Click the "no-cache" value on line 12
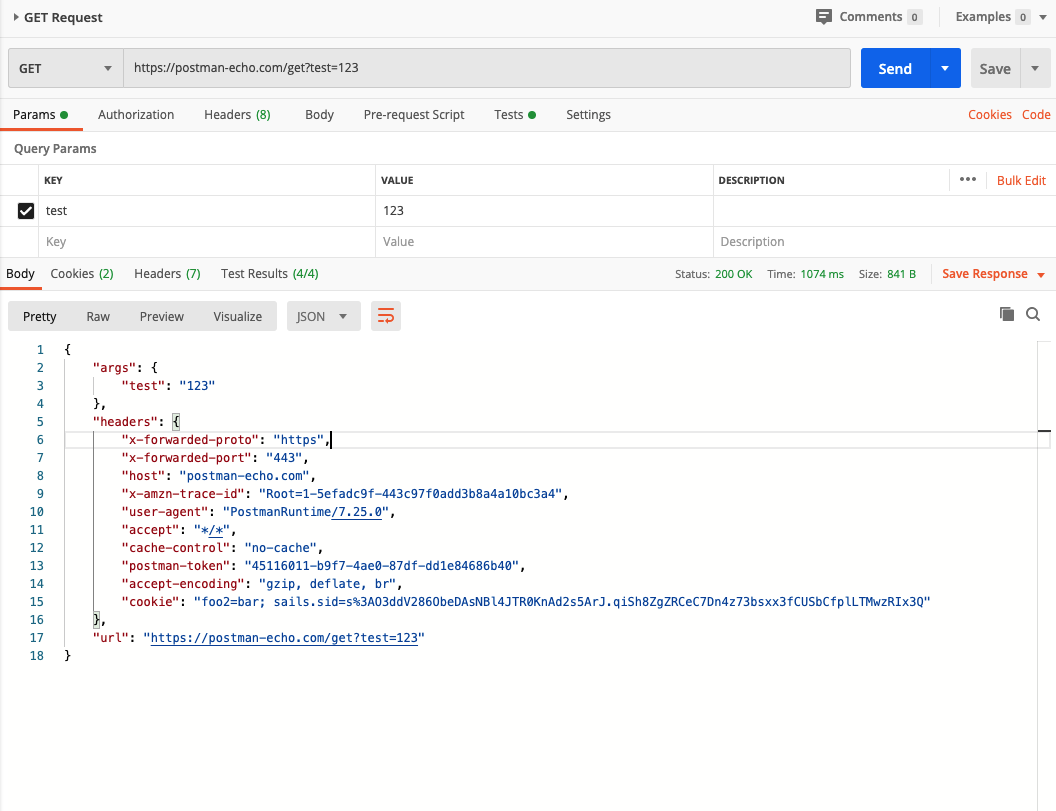This screenshot has width=1056, height=811. click(280, 548)
